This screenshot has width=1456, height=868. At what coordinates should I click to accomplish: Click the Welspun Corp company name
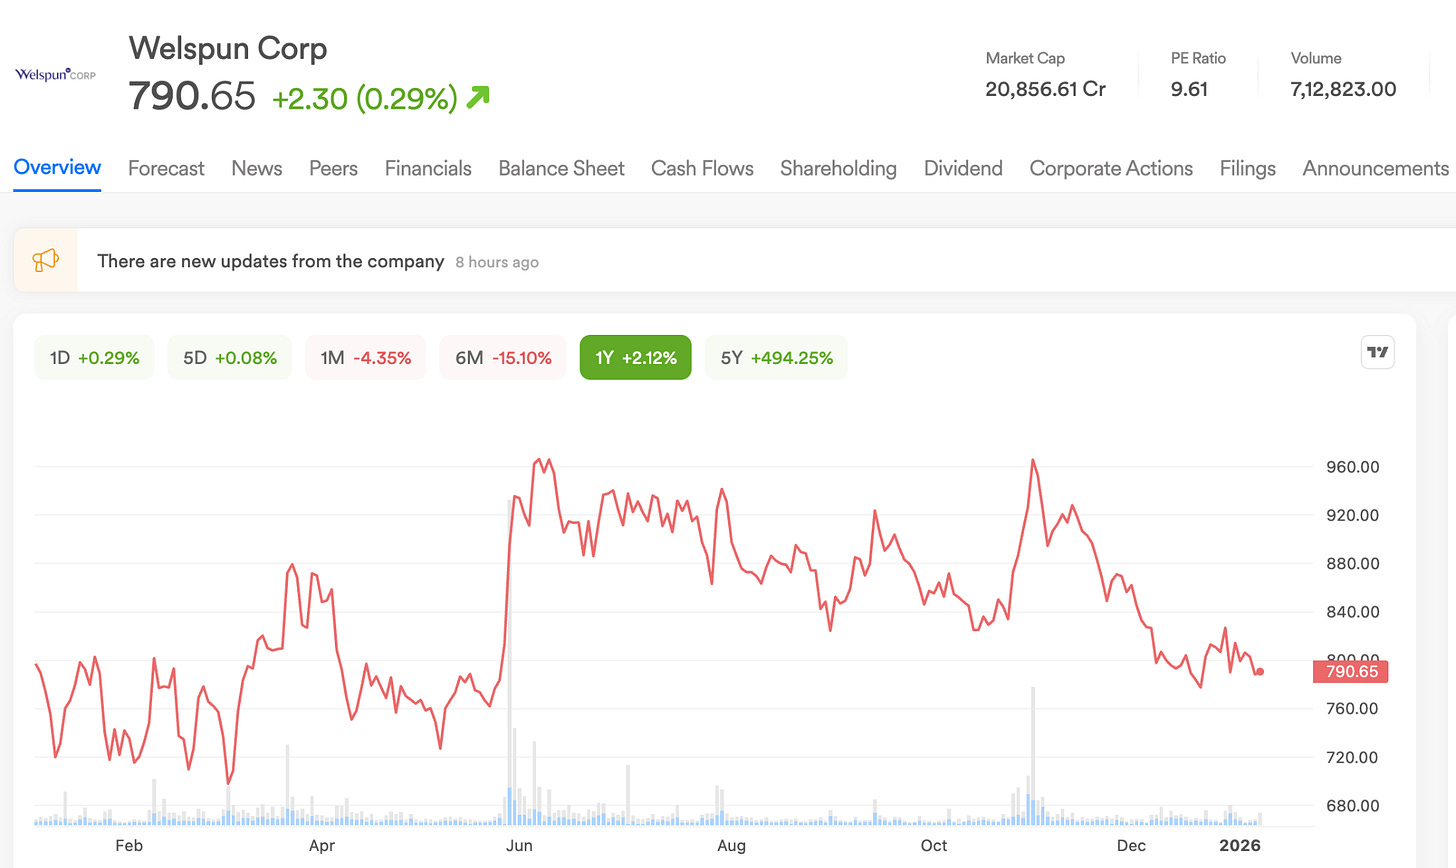(x=228, y=48)
